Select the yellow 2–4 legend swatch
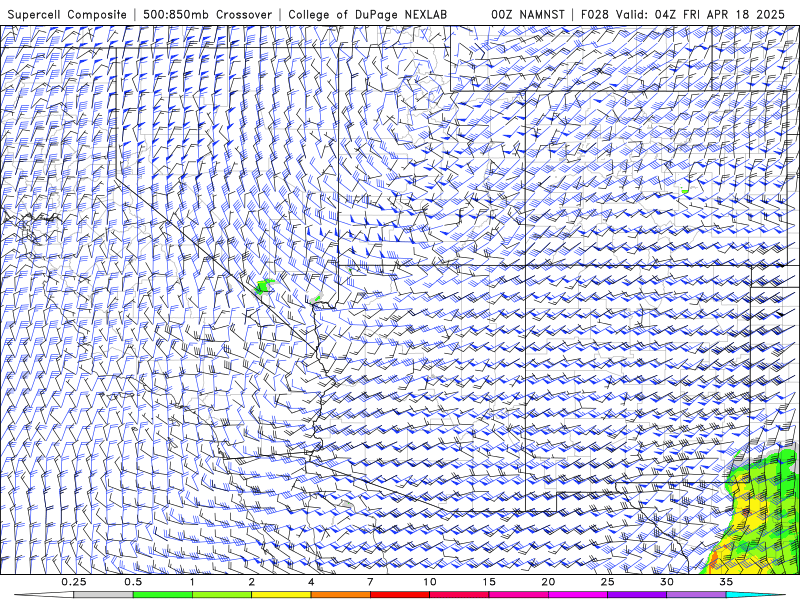800x600 pixels. pyautogui.click(x=281, y=595)
